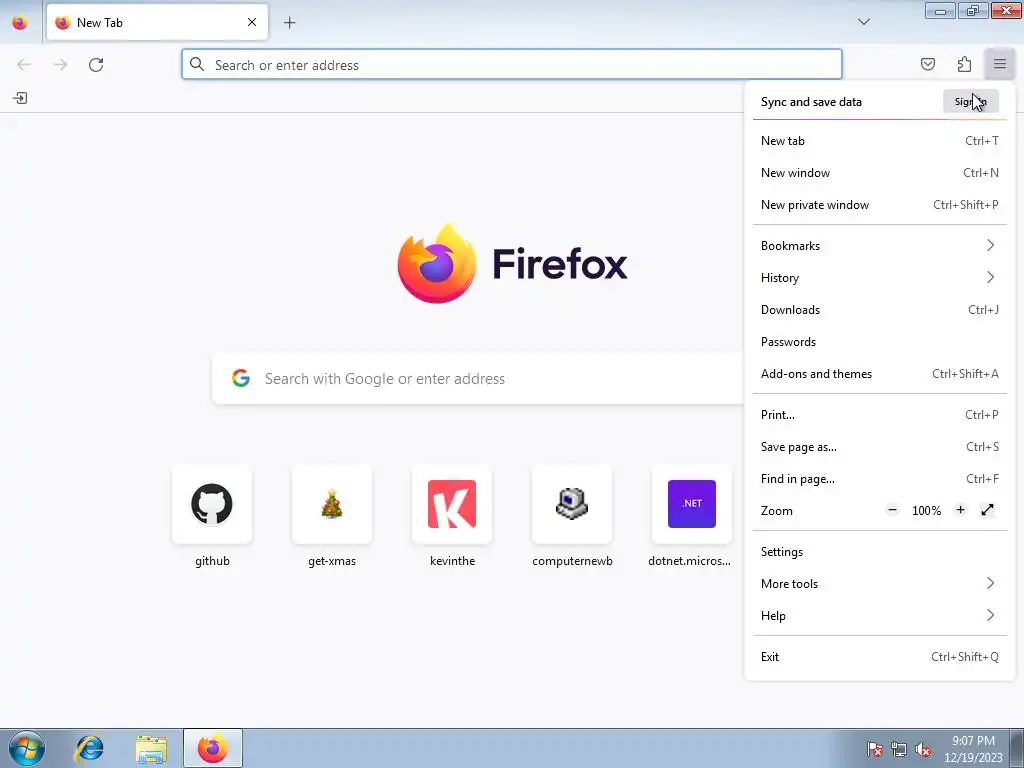
Task: Open Windows Explorer from taskbar
Action: (151, 748)
